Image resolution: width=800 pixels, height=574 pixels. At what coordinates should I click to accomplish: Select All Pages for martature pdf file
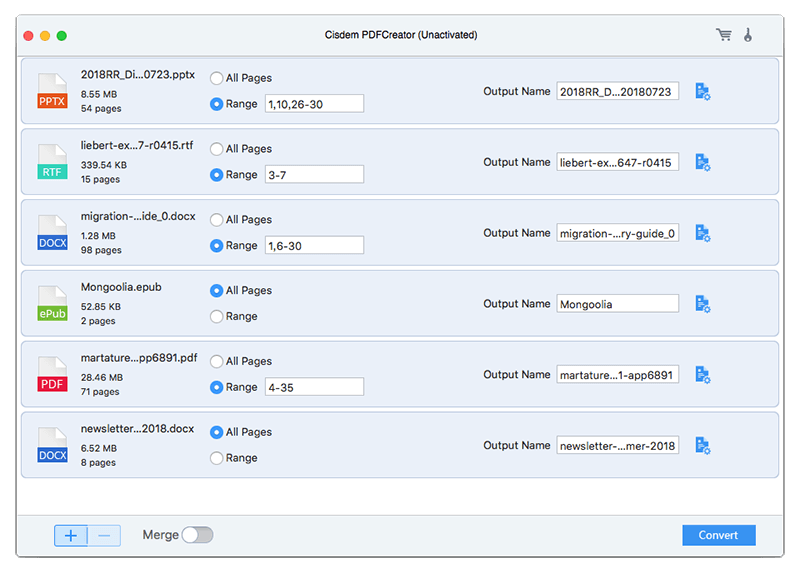[216, 362]
